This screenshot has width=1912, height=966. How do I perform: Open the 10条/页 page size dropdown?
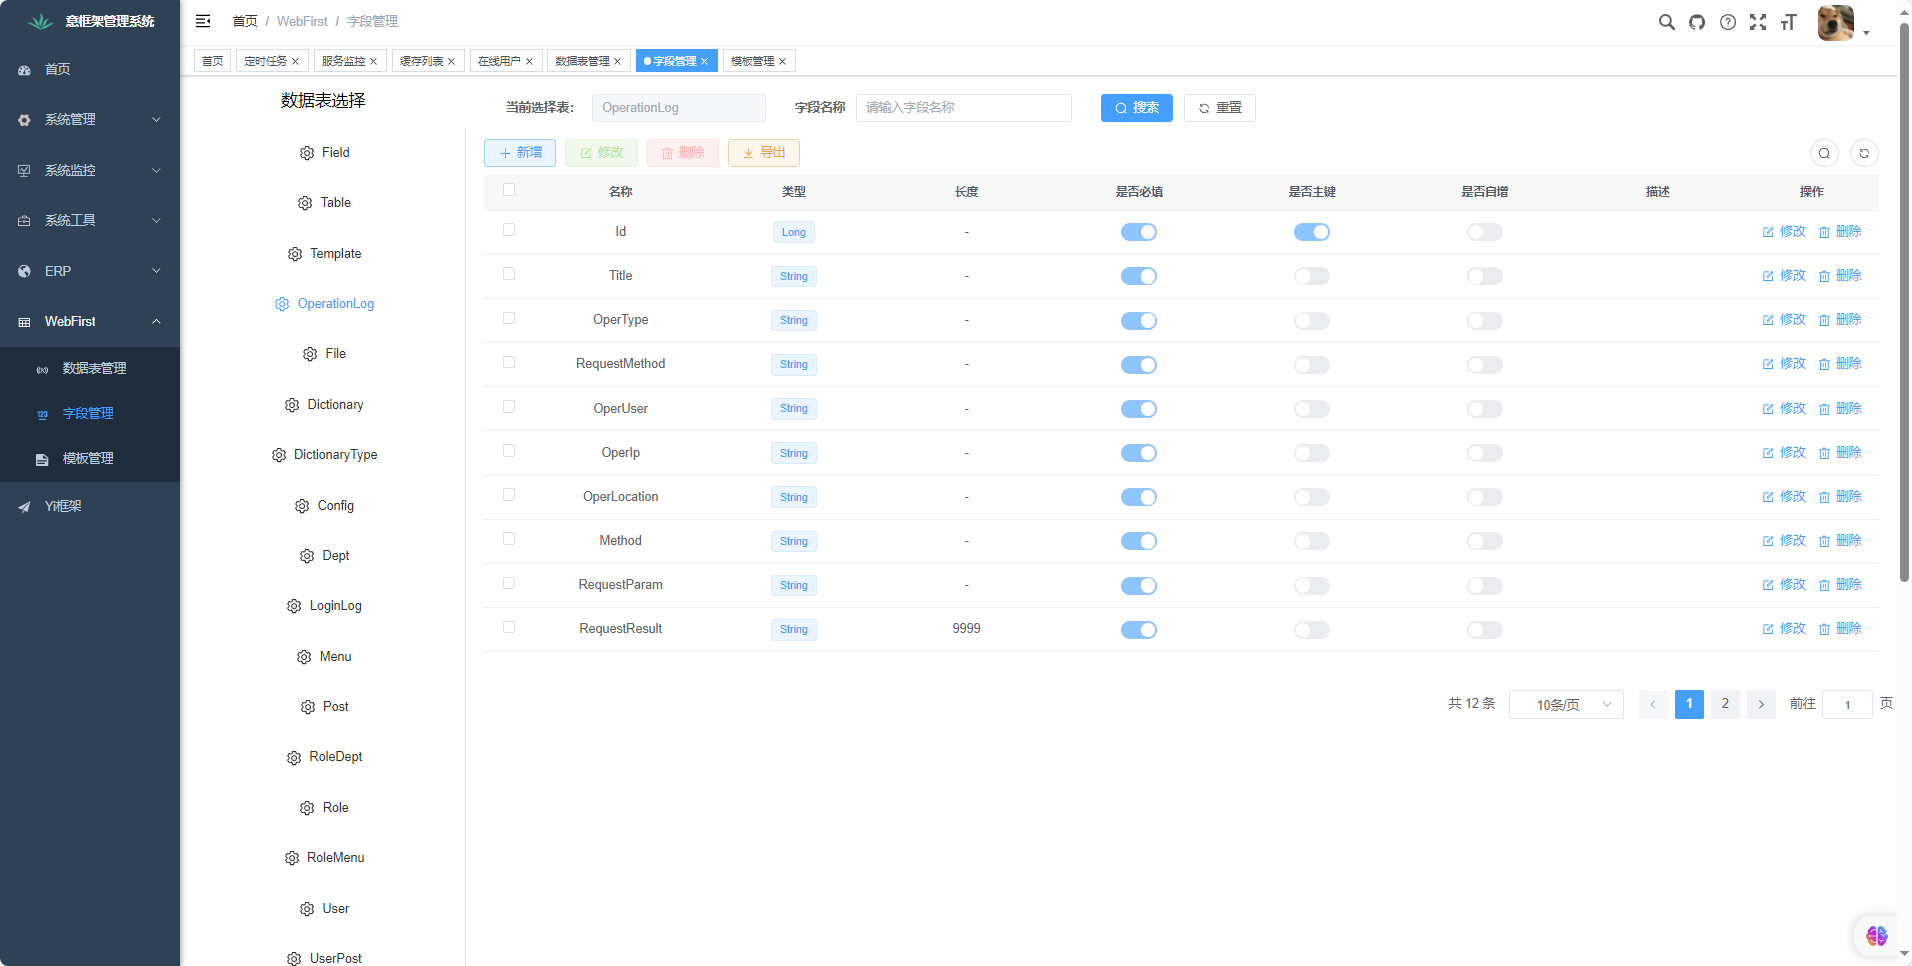[1565, 704]
